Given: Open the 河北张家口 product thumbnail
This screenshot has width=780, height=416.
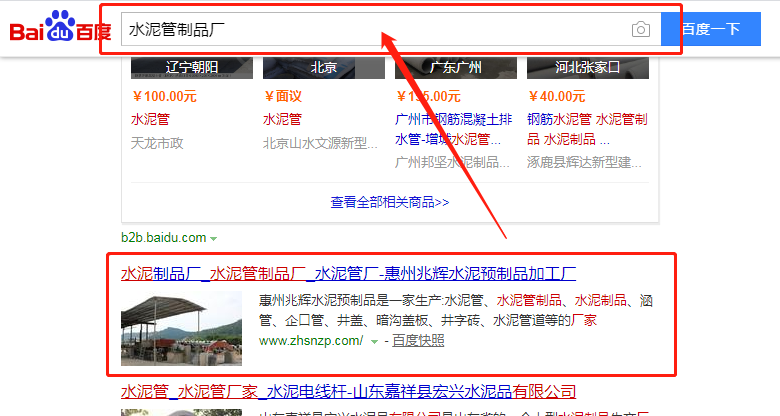Looking at the screenshot, I should [x=587, y=68].
